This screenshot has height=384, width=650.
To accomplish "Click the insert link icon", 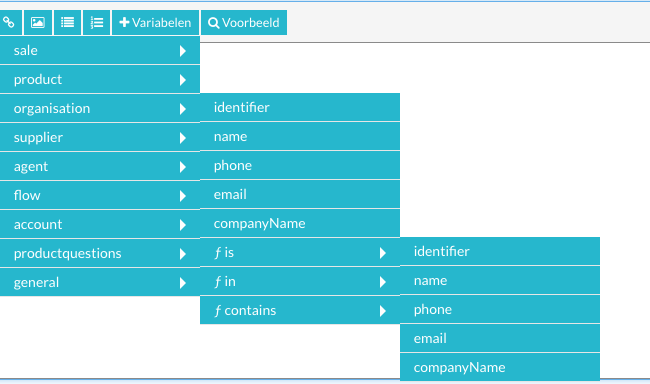I will (10, 22).
